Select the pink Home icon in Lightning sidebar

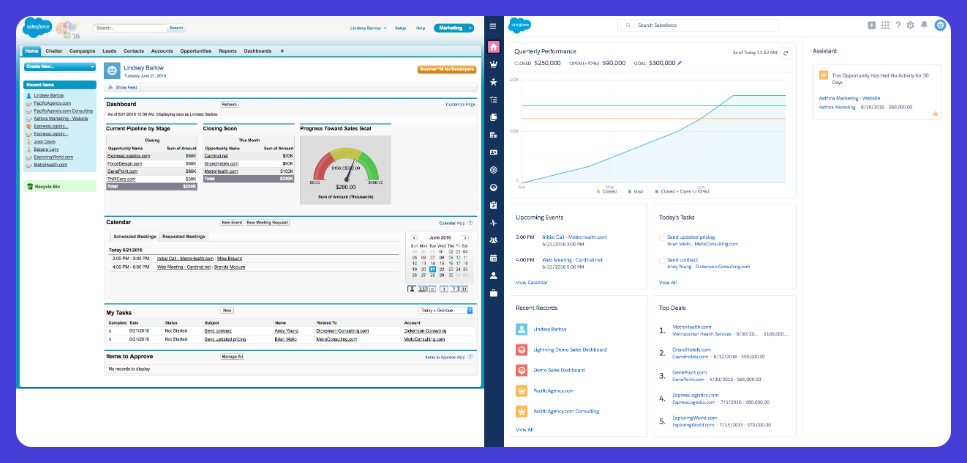(493, 47)
